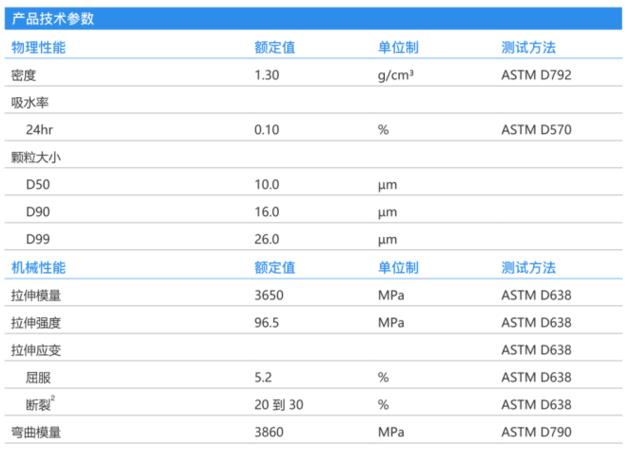Select the ASTM D570 test method
The height and width of the screenshot is (453, 640).
(536, 130)
